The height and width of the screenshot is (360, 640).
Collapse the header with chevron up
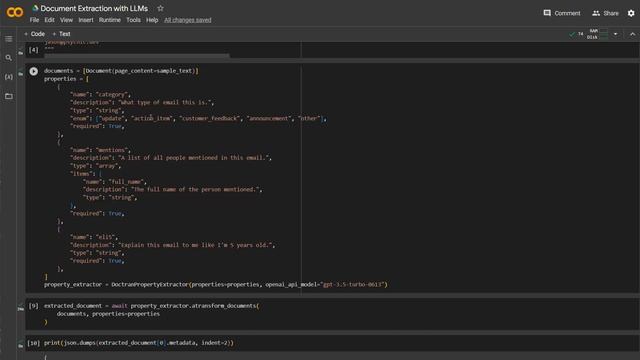632,34
